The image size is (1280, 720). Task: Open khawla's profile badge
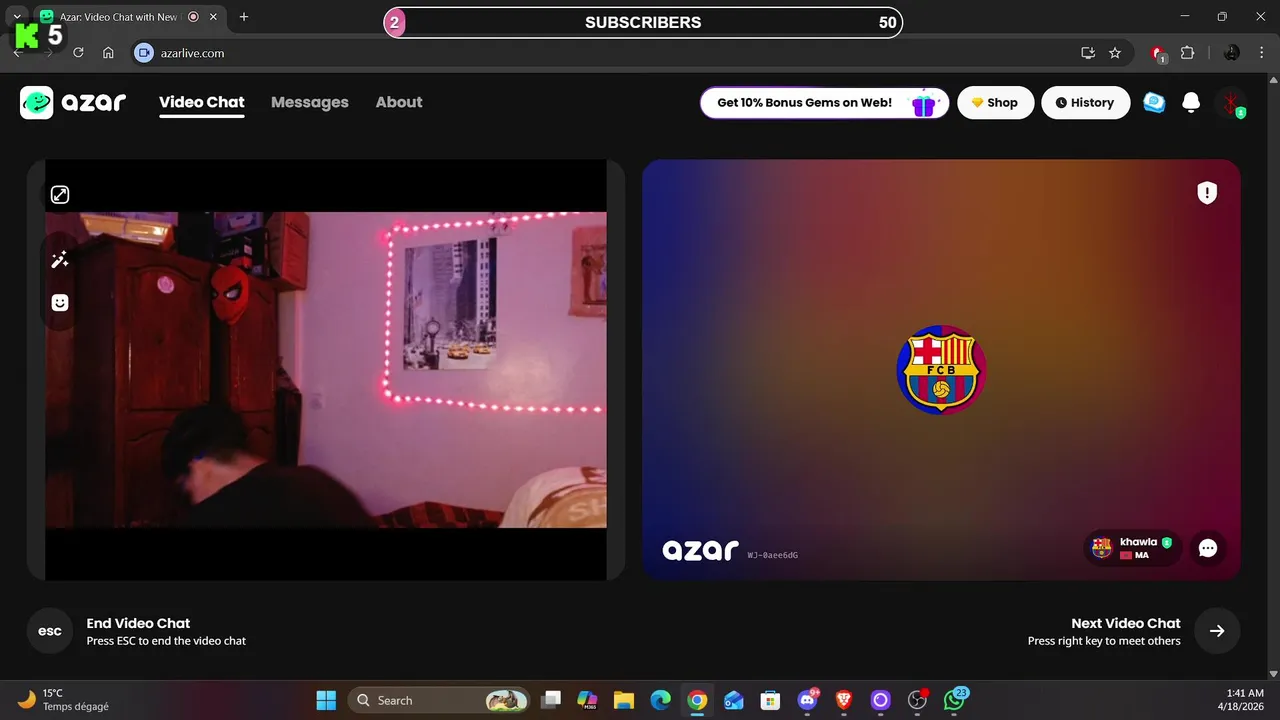[1132, 548]
